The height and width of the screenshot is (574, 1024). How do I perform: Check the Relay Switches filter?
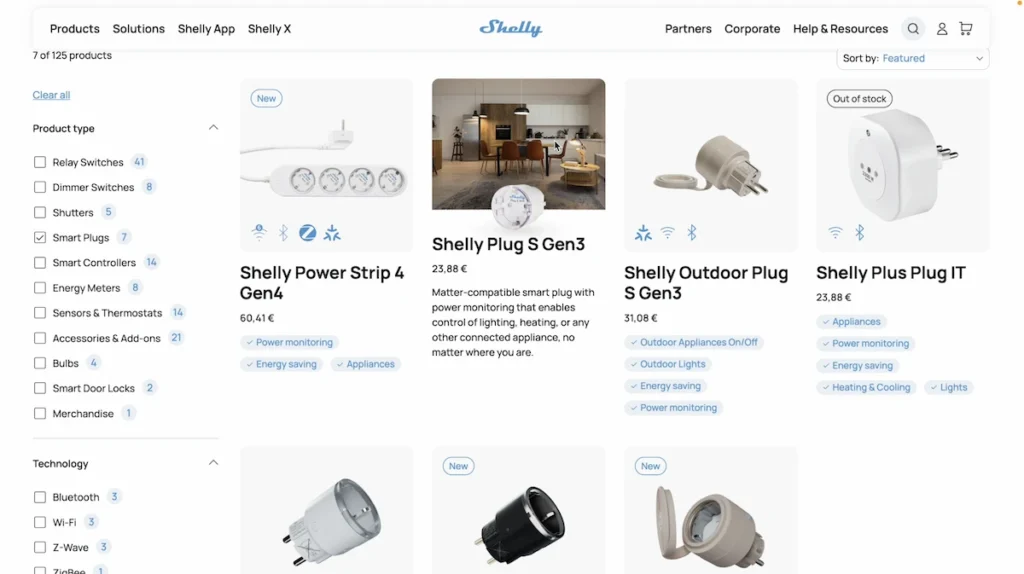point(40,162)
